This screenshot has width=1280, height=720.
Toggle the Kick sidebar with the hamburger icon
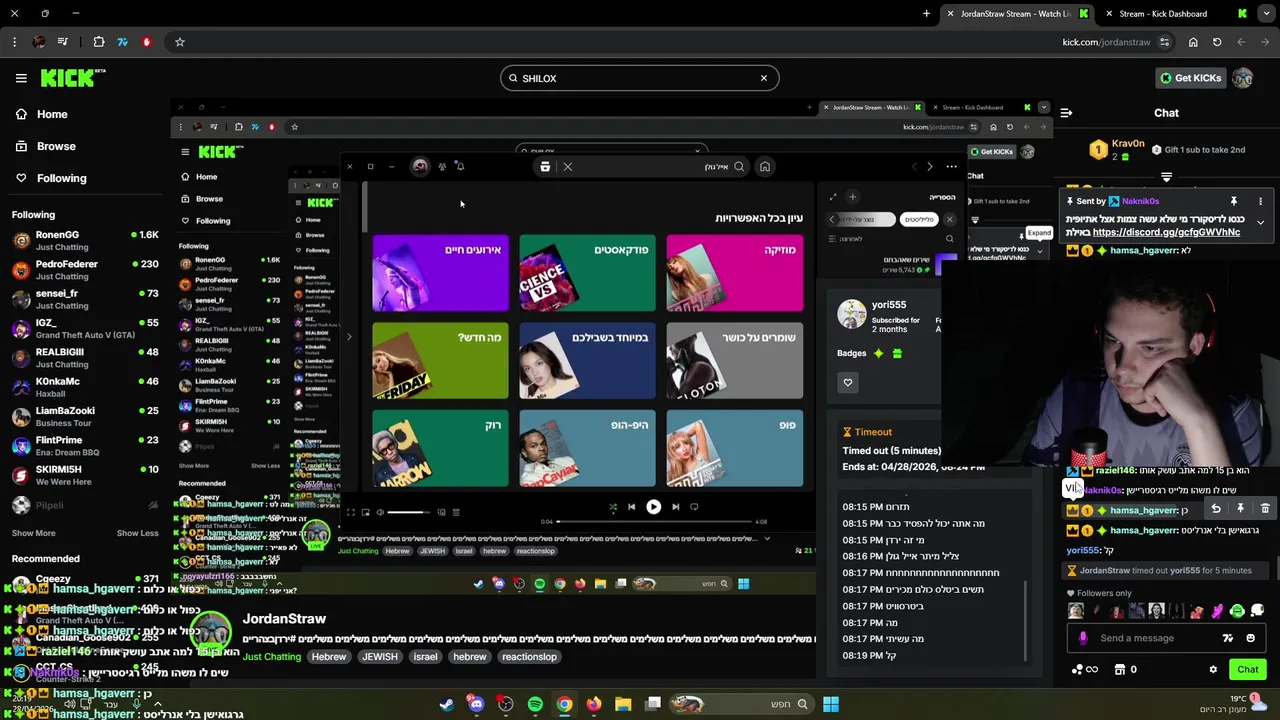21,78
